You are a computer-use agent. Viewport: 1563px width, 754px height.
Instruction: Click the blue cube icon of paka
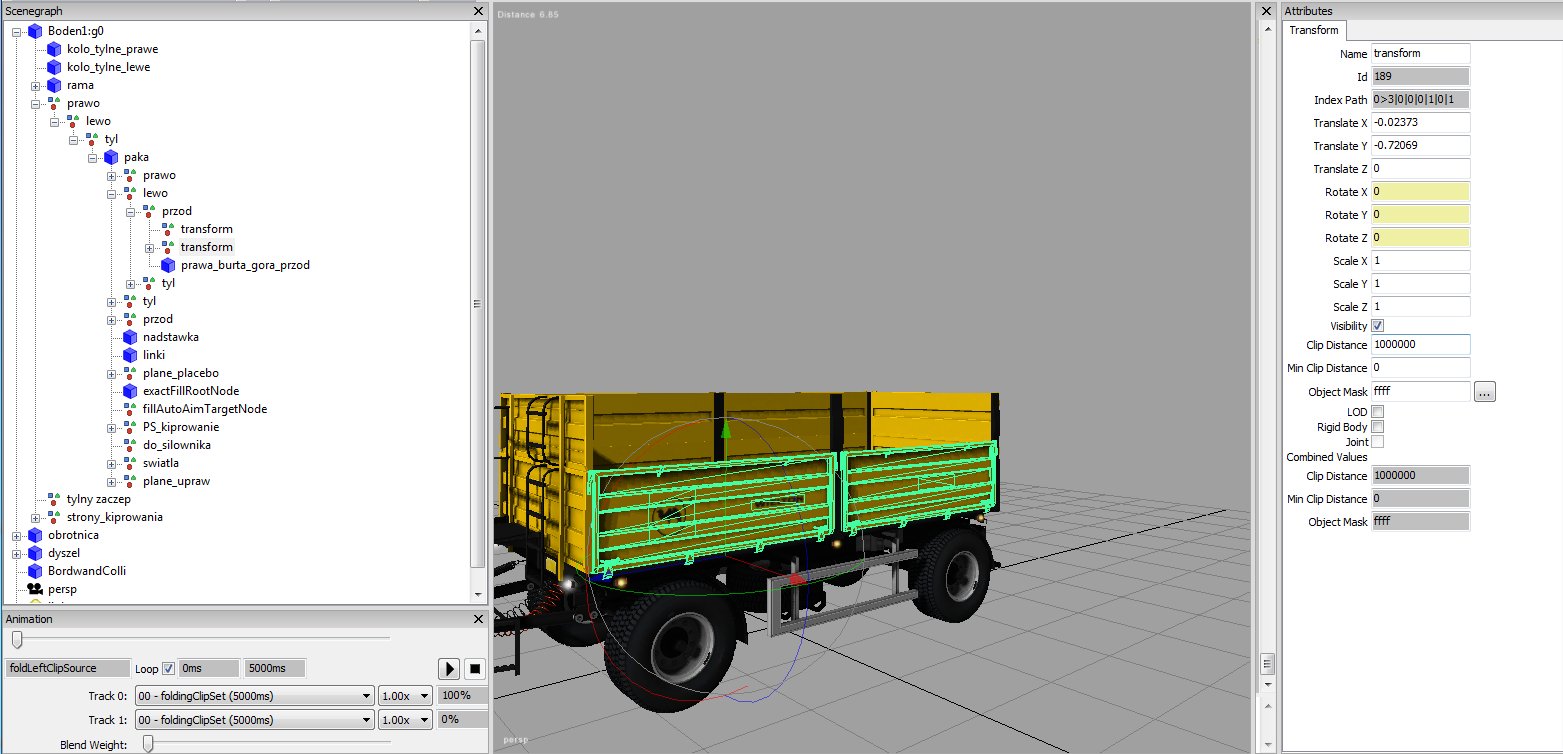coord(111,157)
